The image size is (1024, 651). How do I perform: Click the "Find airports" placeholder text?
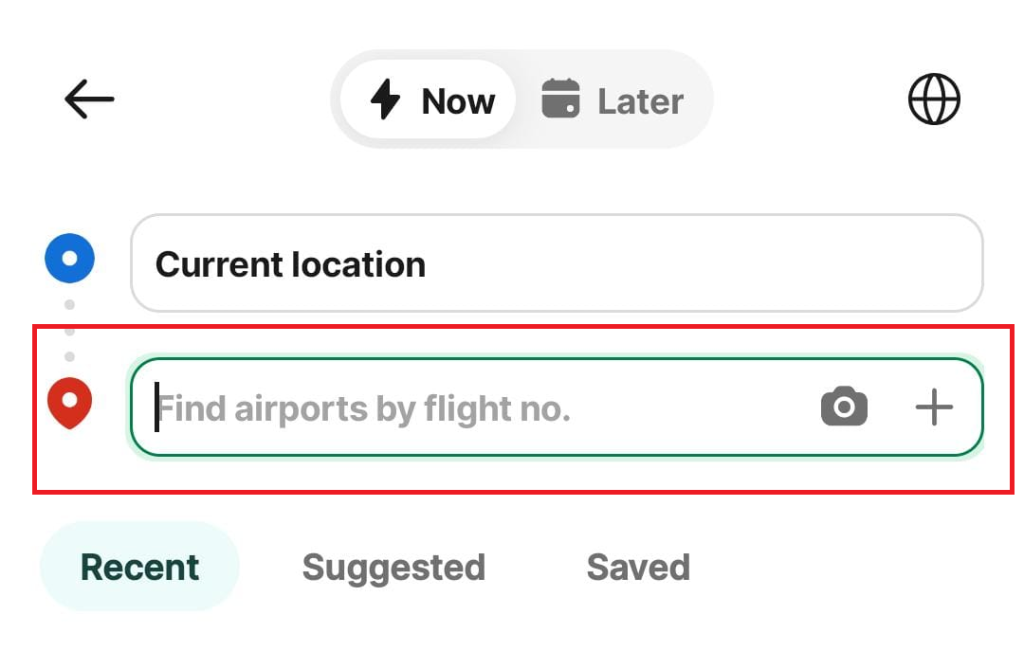point(263,409)
